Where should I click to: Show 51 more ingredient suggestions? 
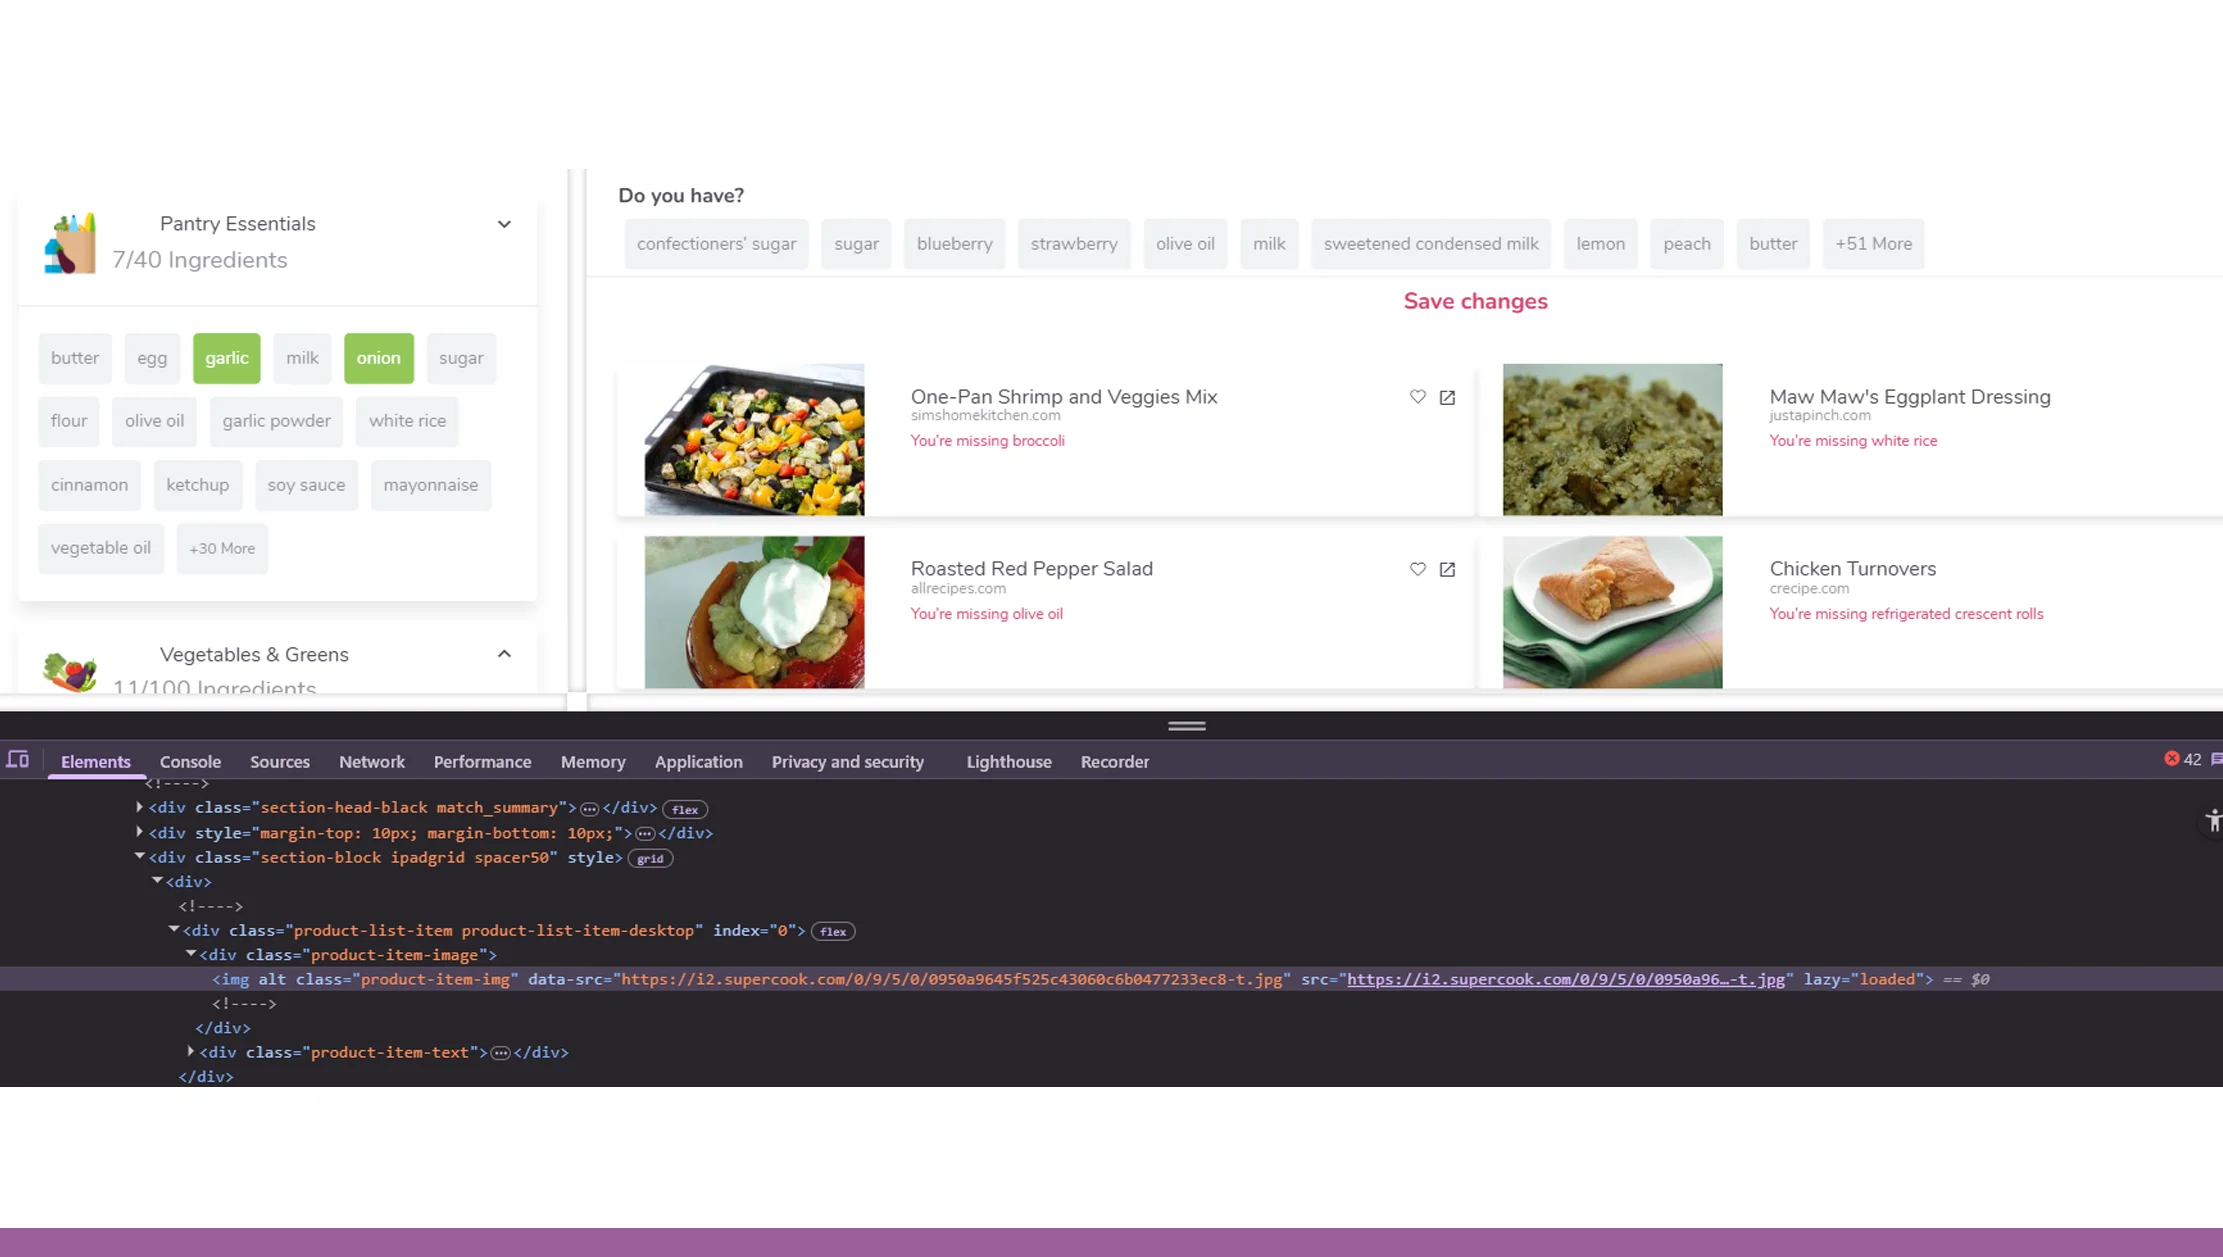tap(1873, 243)
